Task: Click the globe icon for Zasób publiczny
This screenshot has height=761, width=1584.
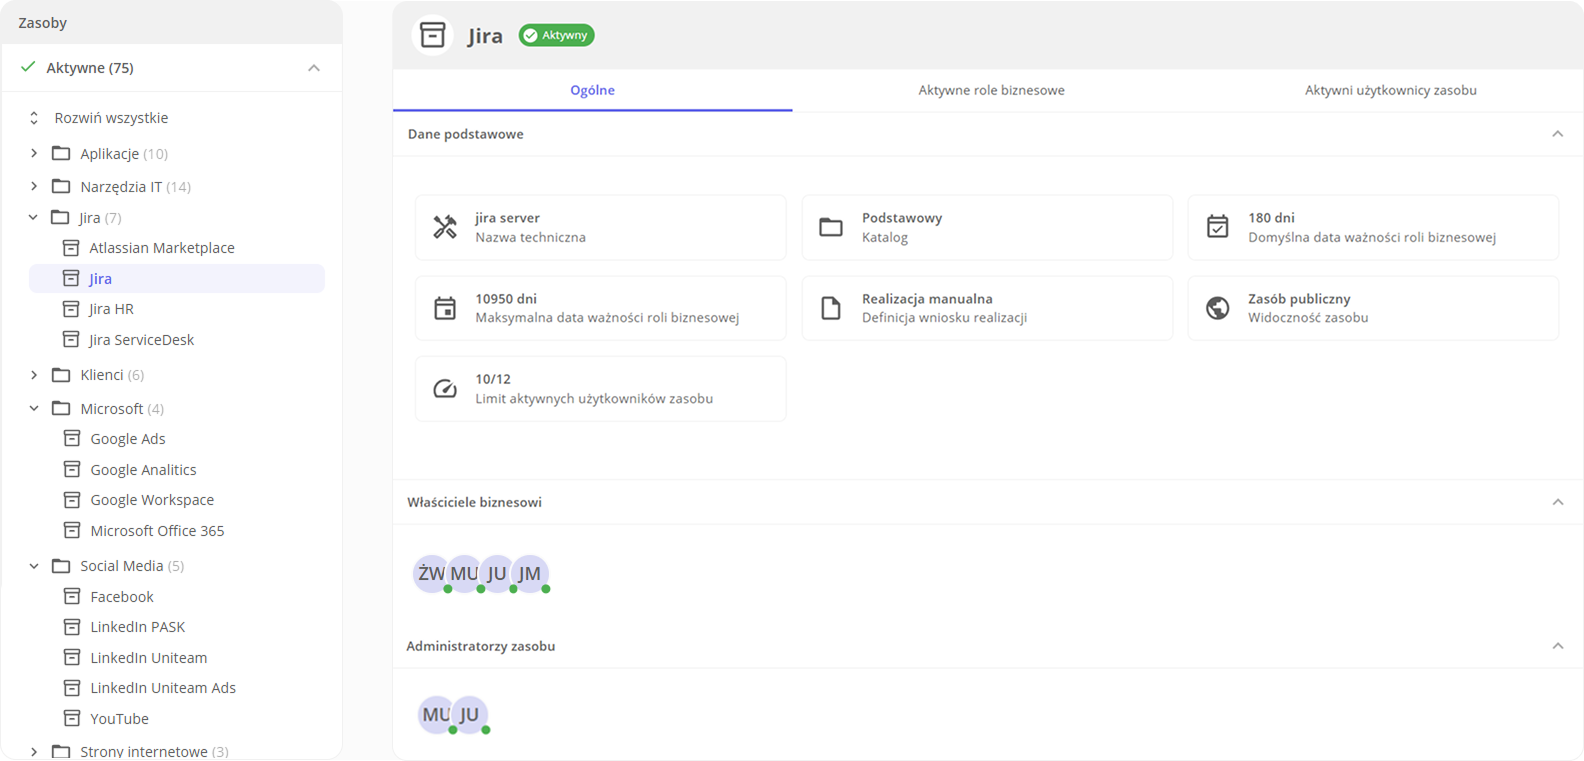Action: click(x=1217, y=308)
